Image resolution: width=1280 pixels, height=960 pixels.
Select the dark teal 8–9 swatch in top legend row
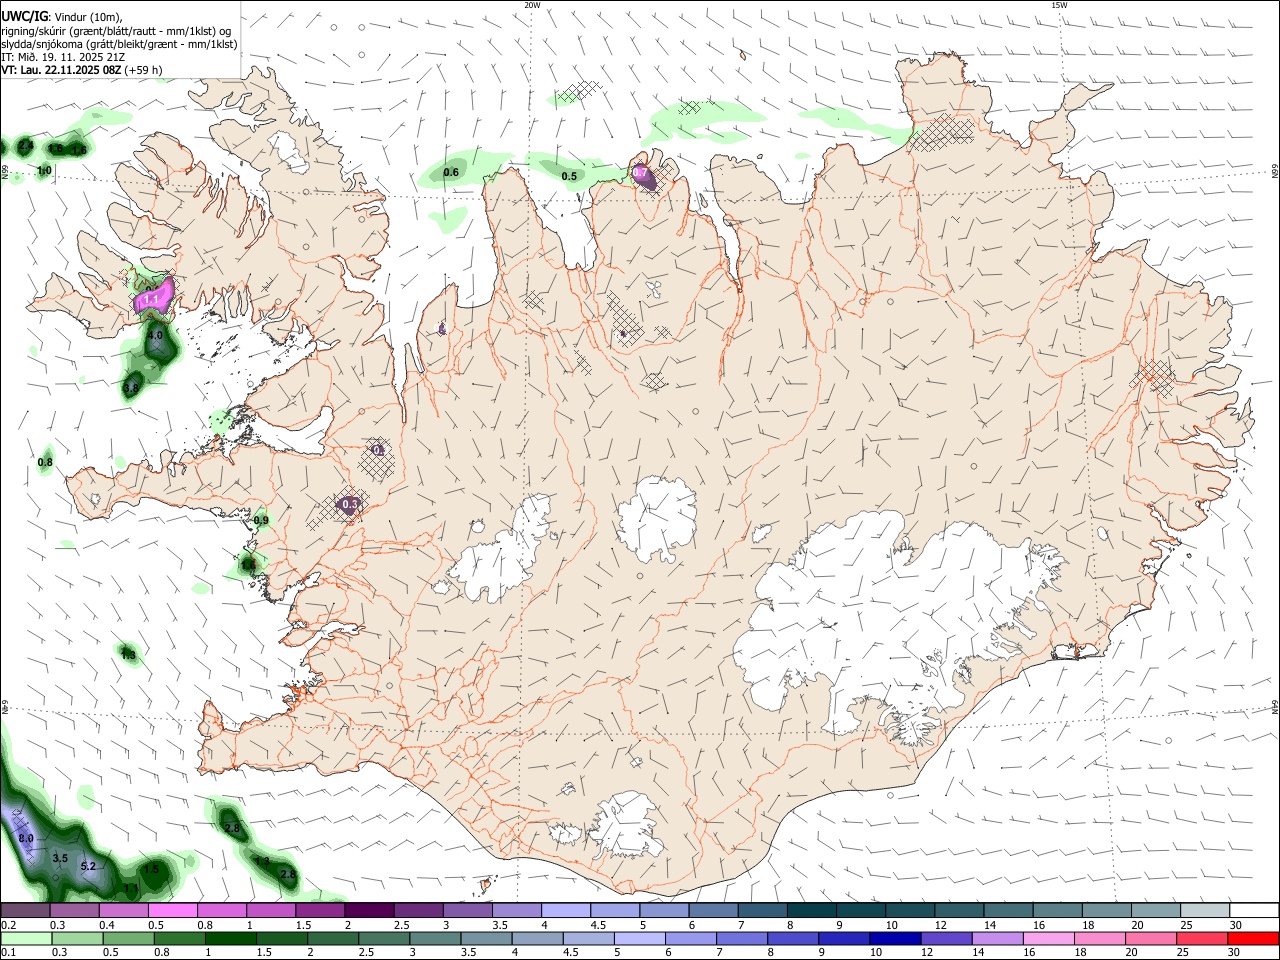coord(812,910)
